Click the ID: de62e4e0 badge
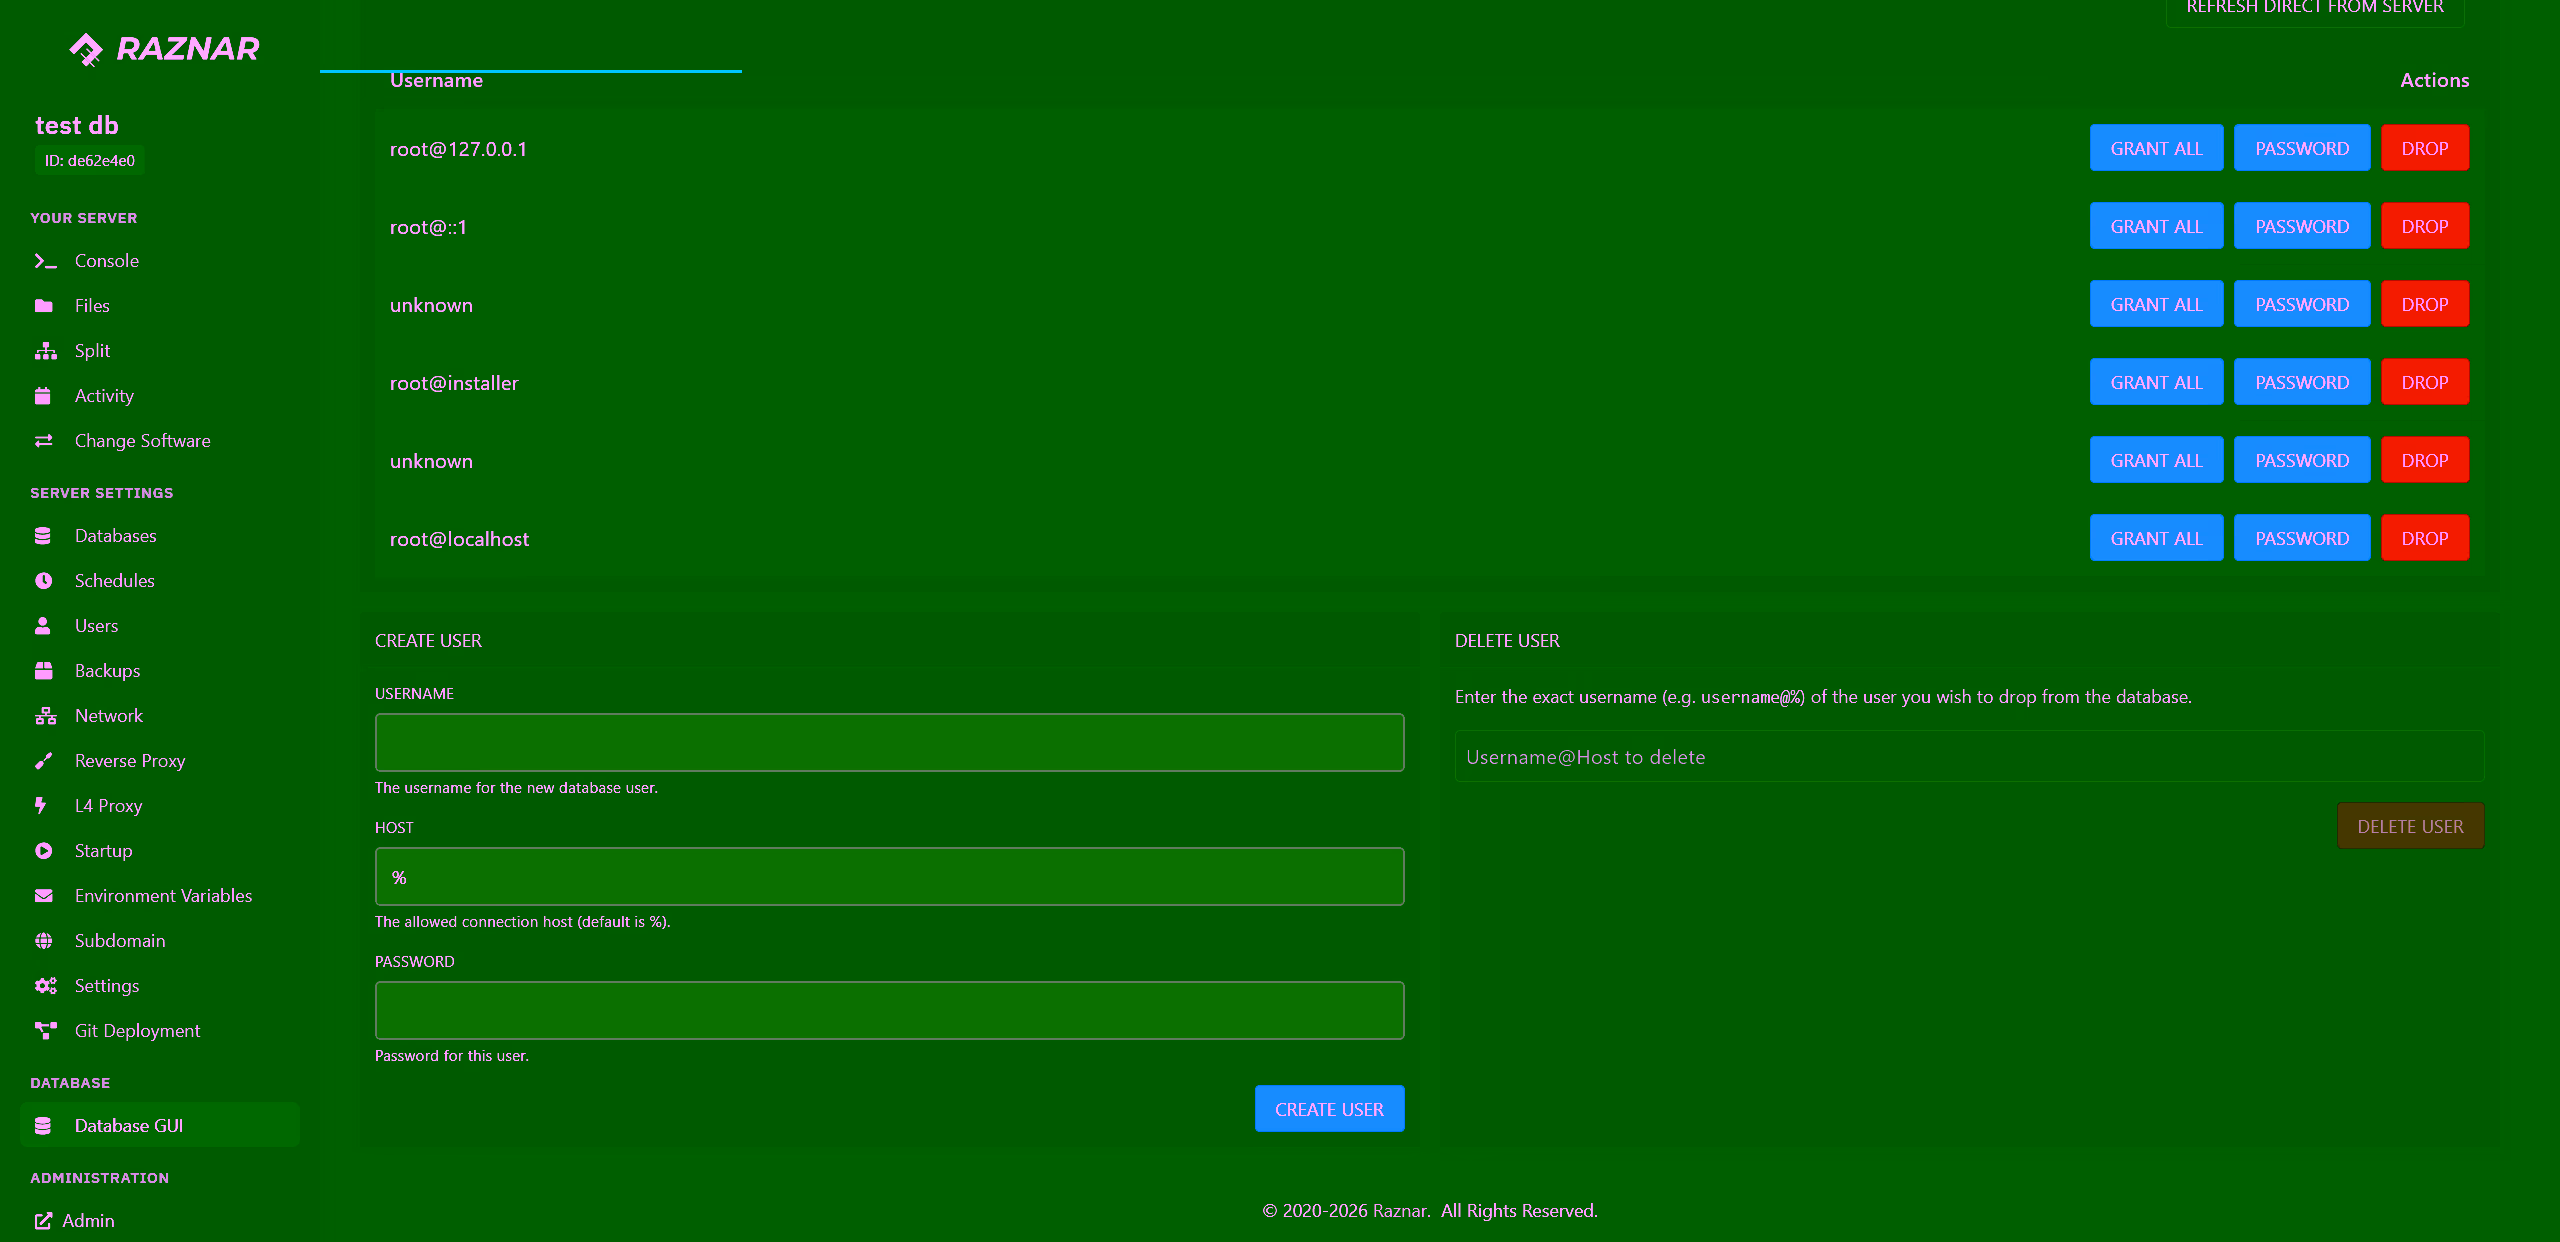 pos(89,161)
